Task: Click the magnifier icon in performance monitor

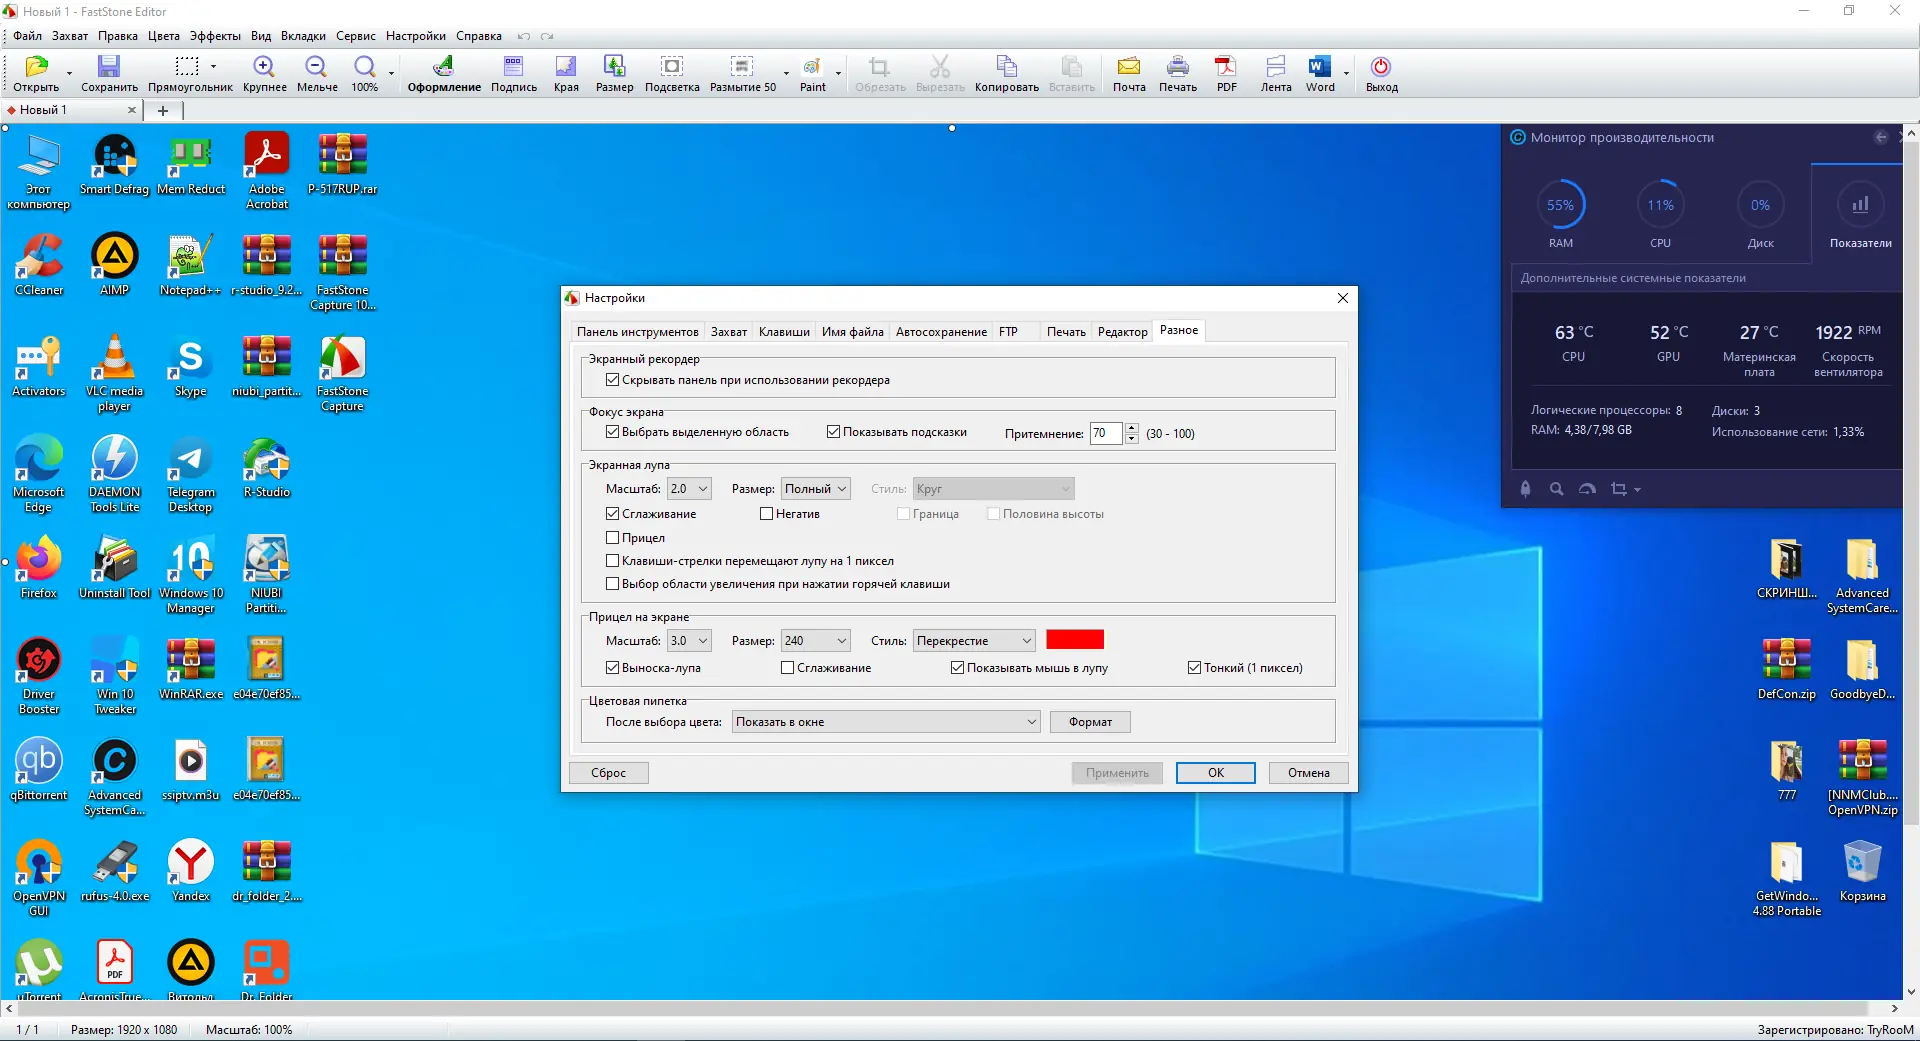Action: click(x=1556, y=489)
